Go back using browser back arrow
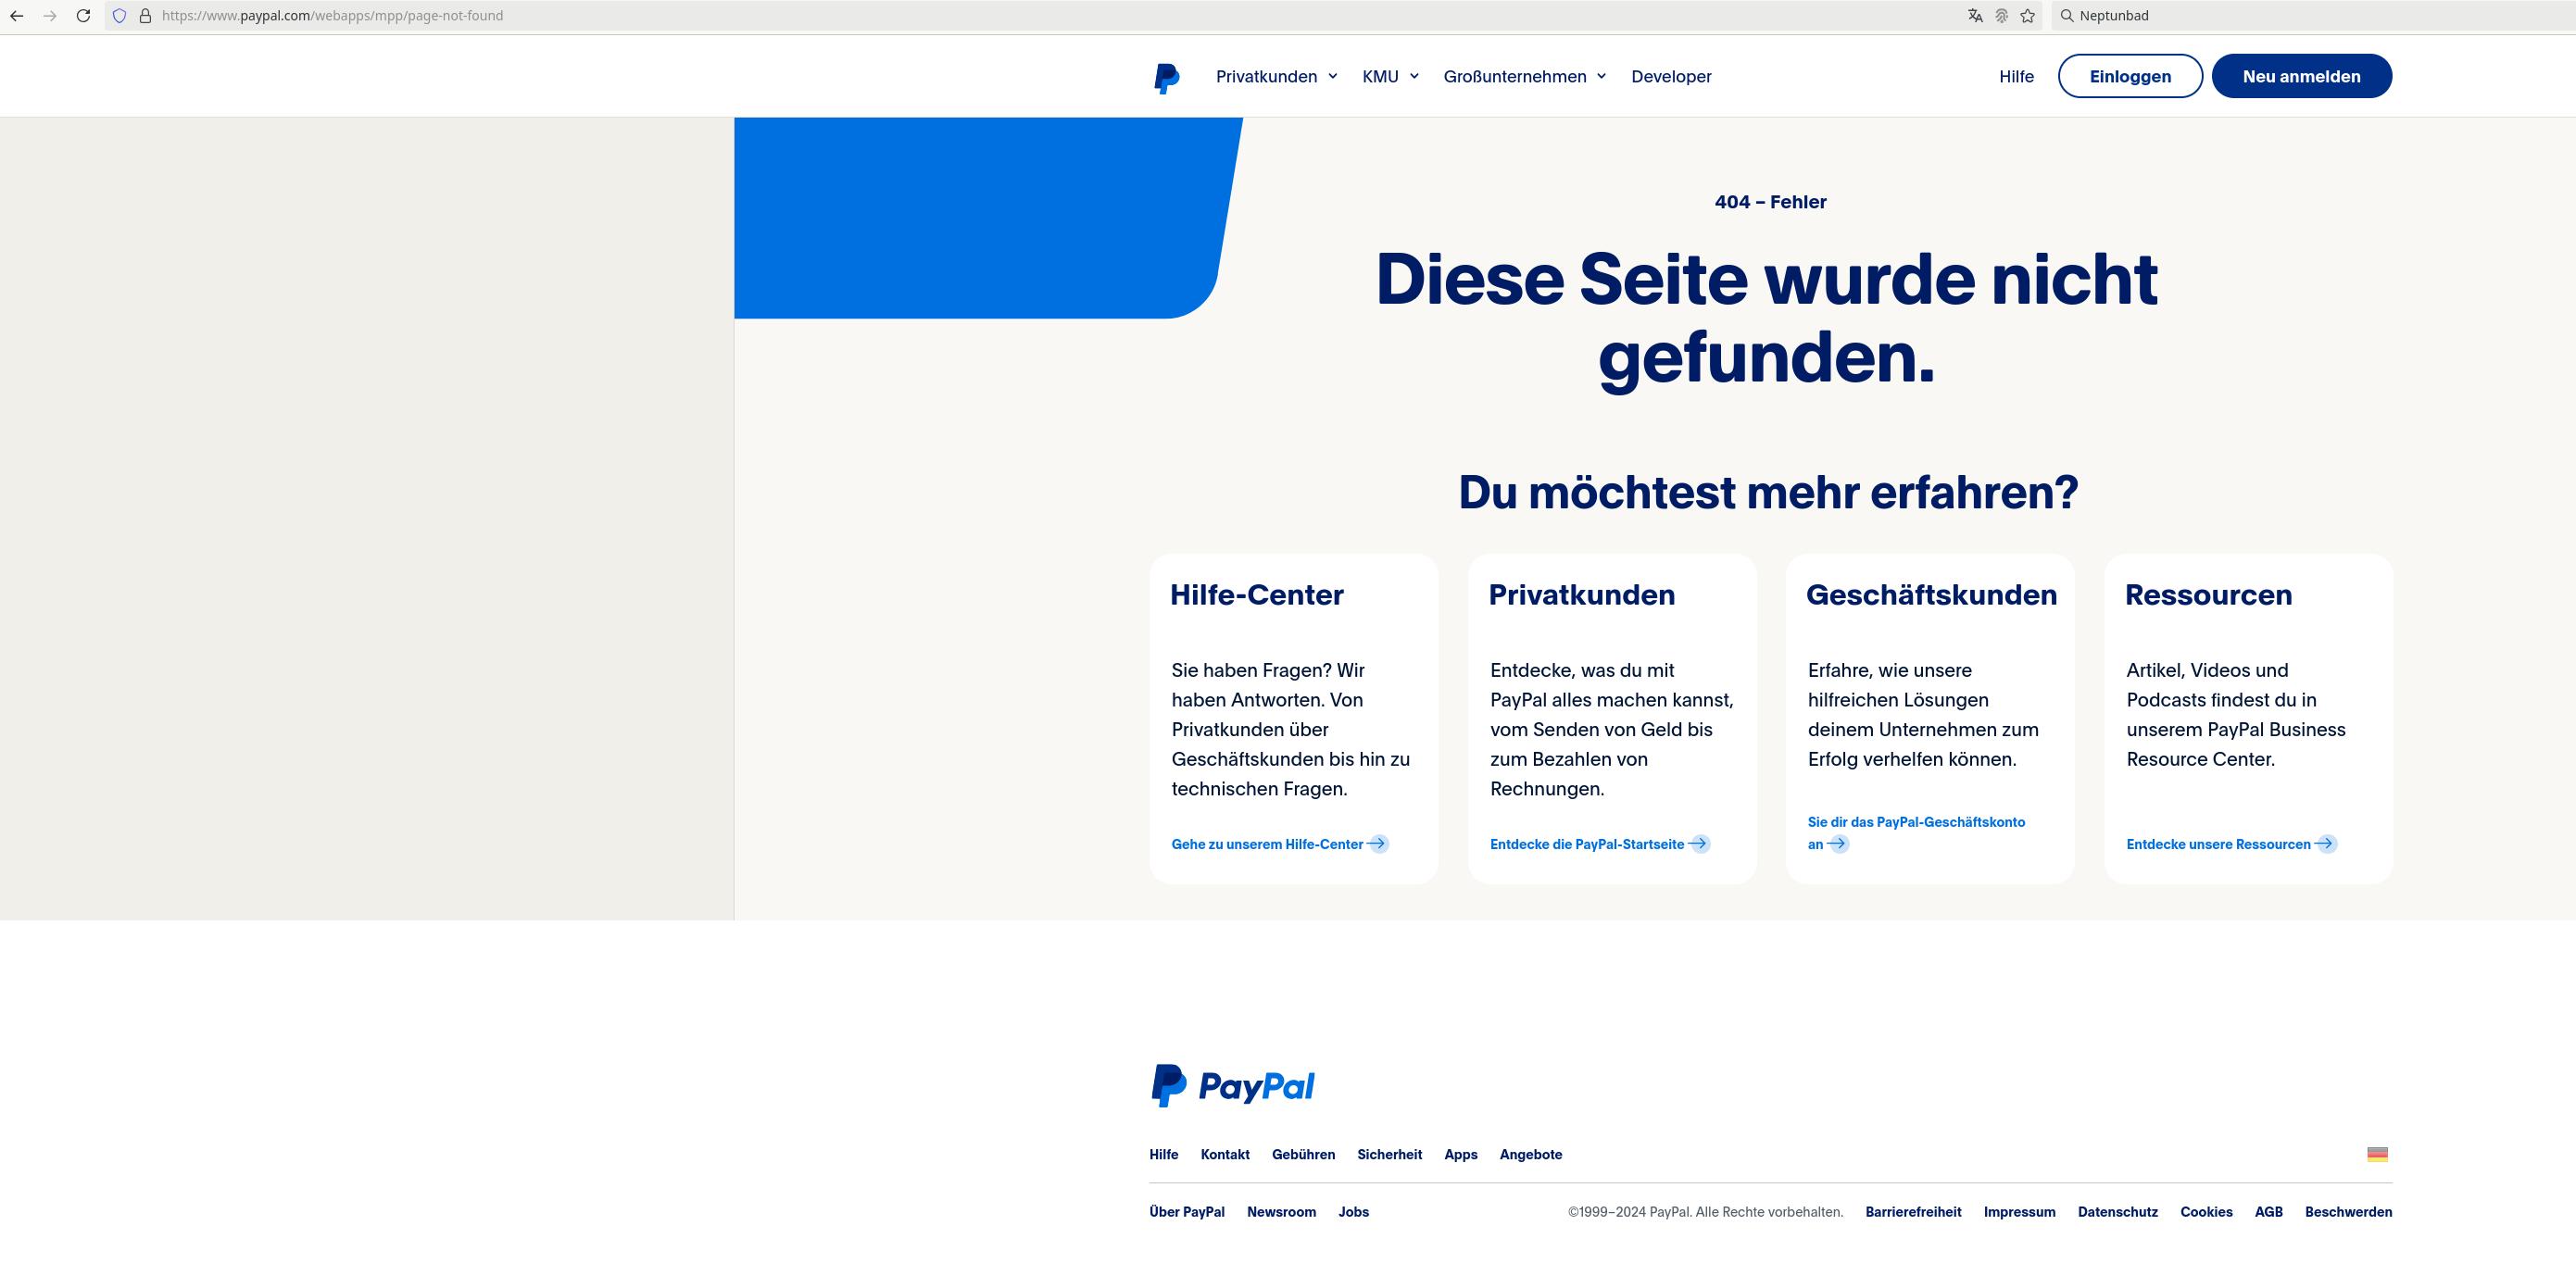 tap(17, 16)
